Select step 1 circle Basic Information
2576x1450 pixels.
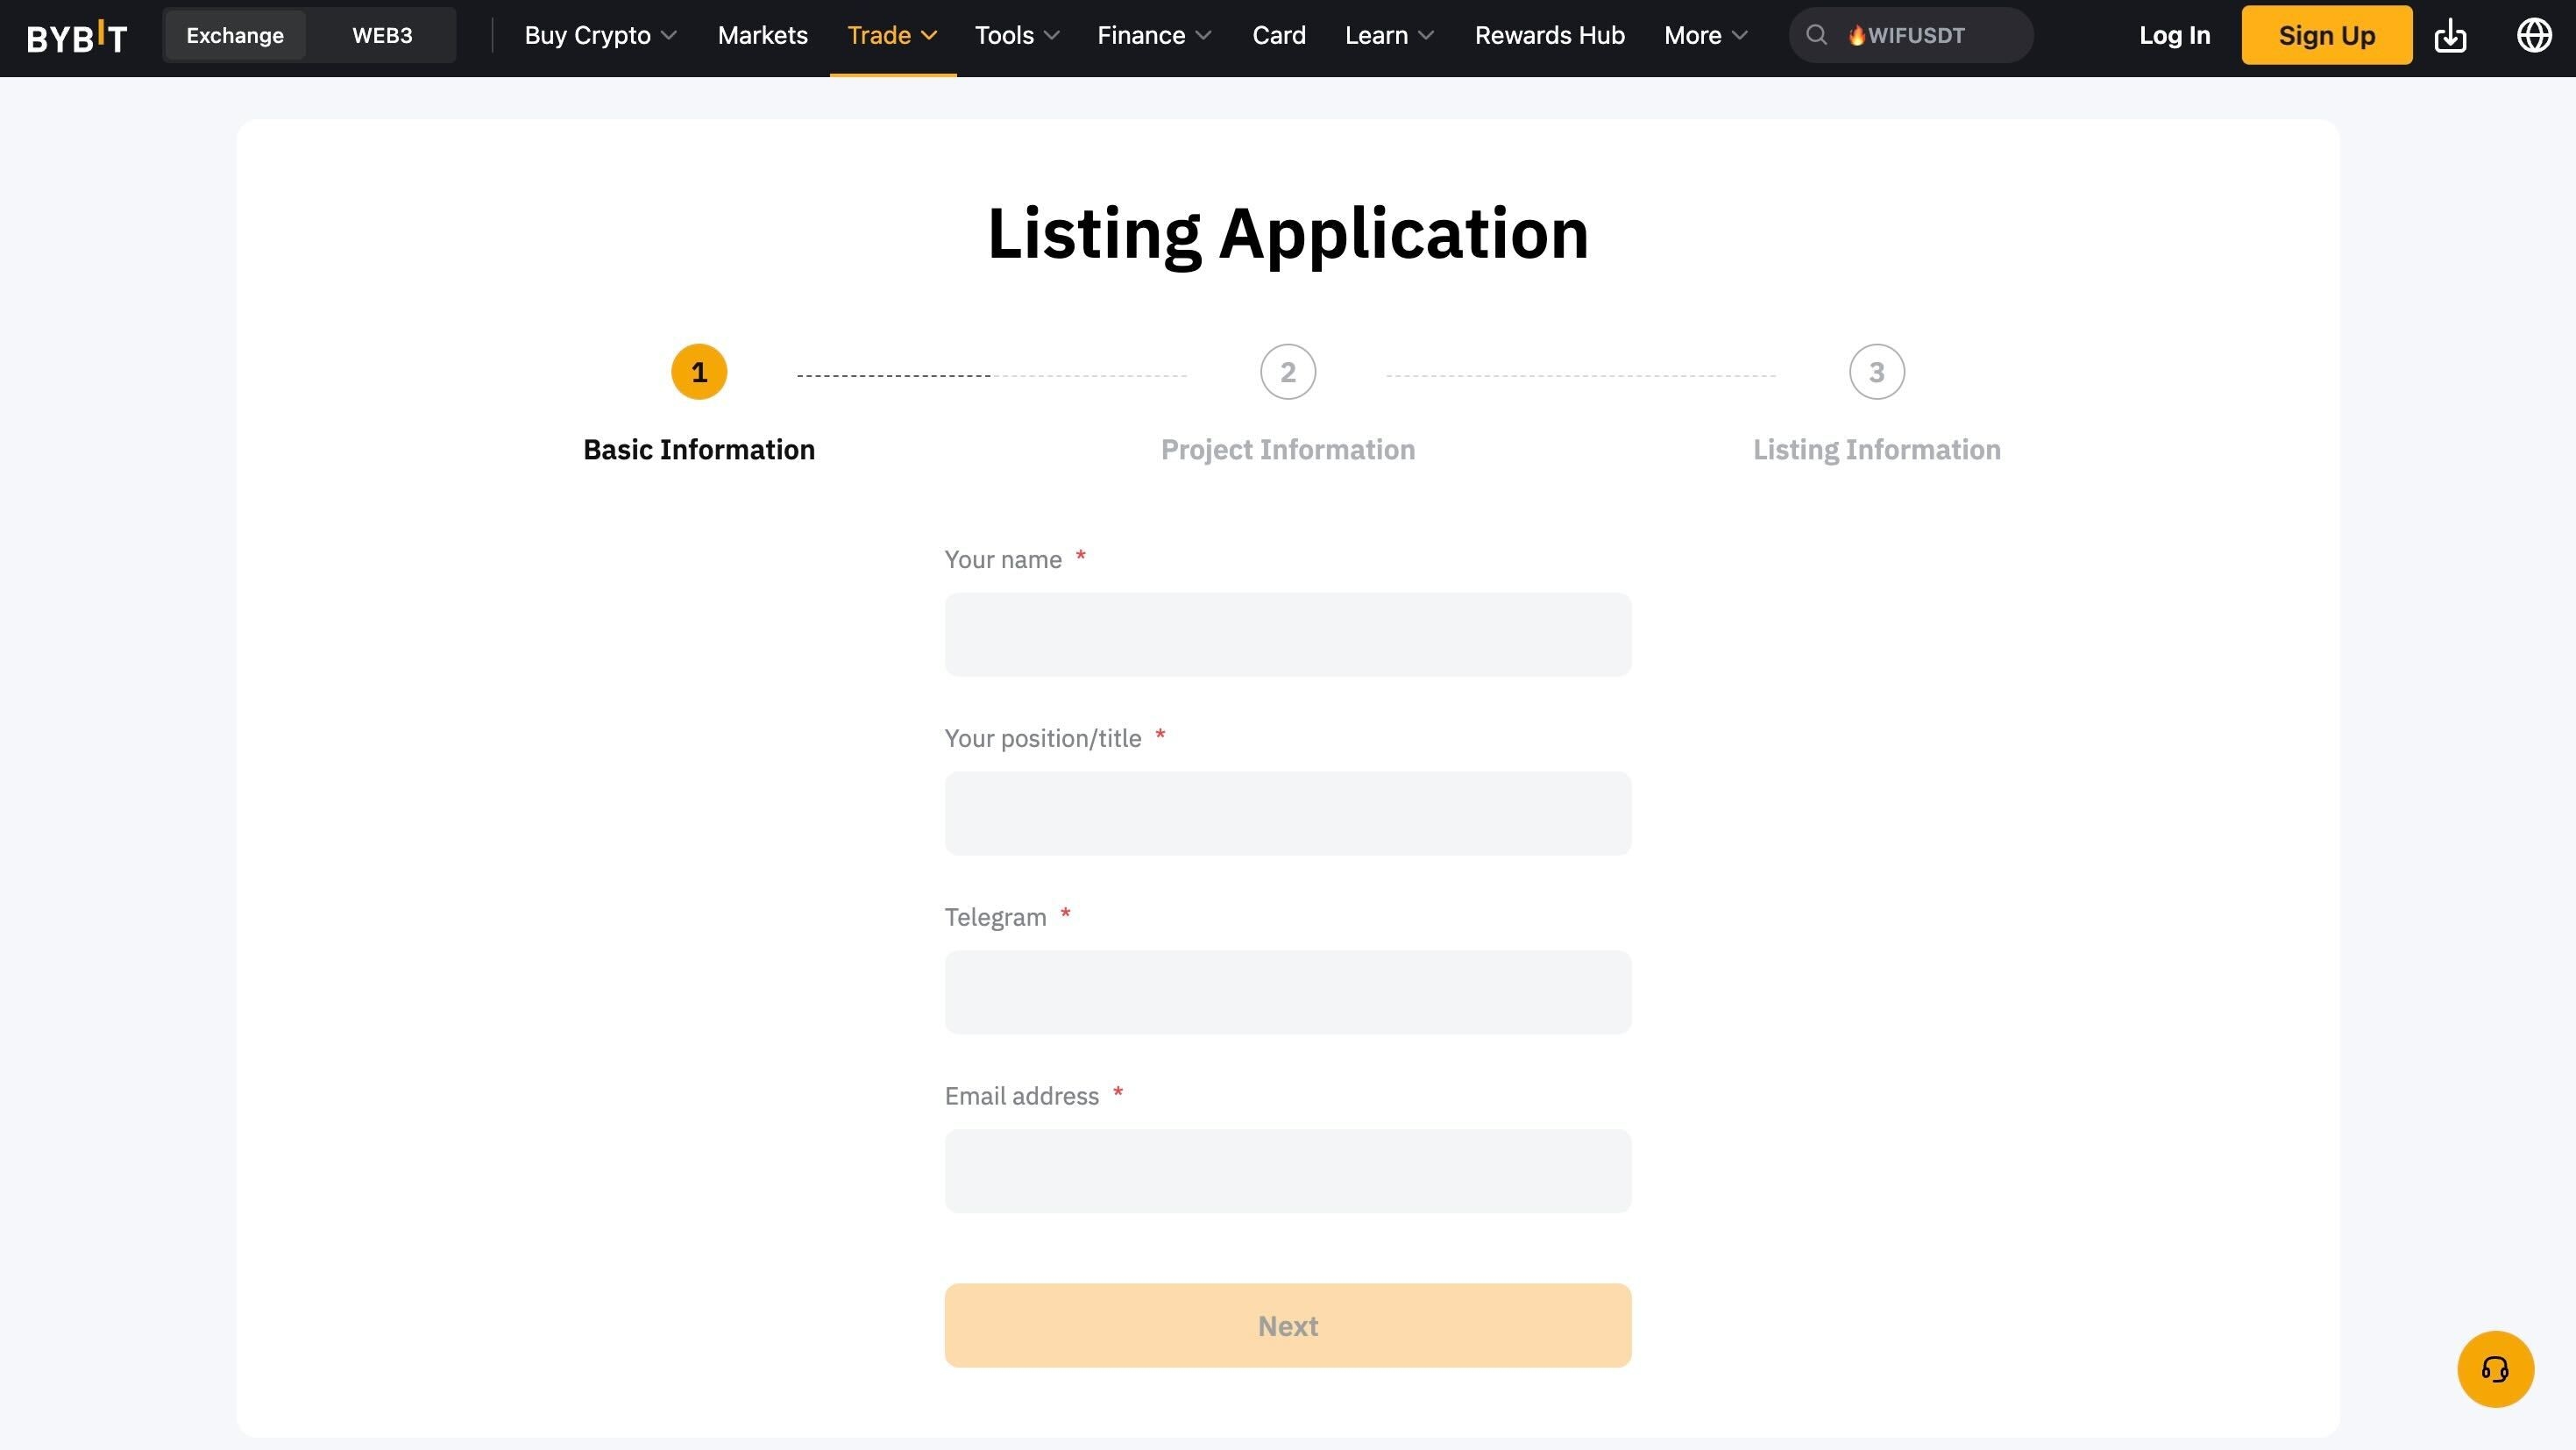tap(699, 372)
